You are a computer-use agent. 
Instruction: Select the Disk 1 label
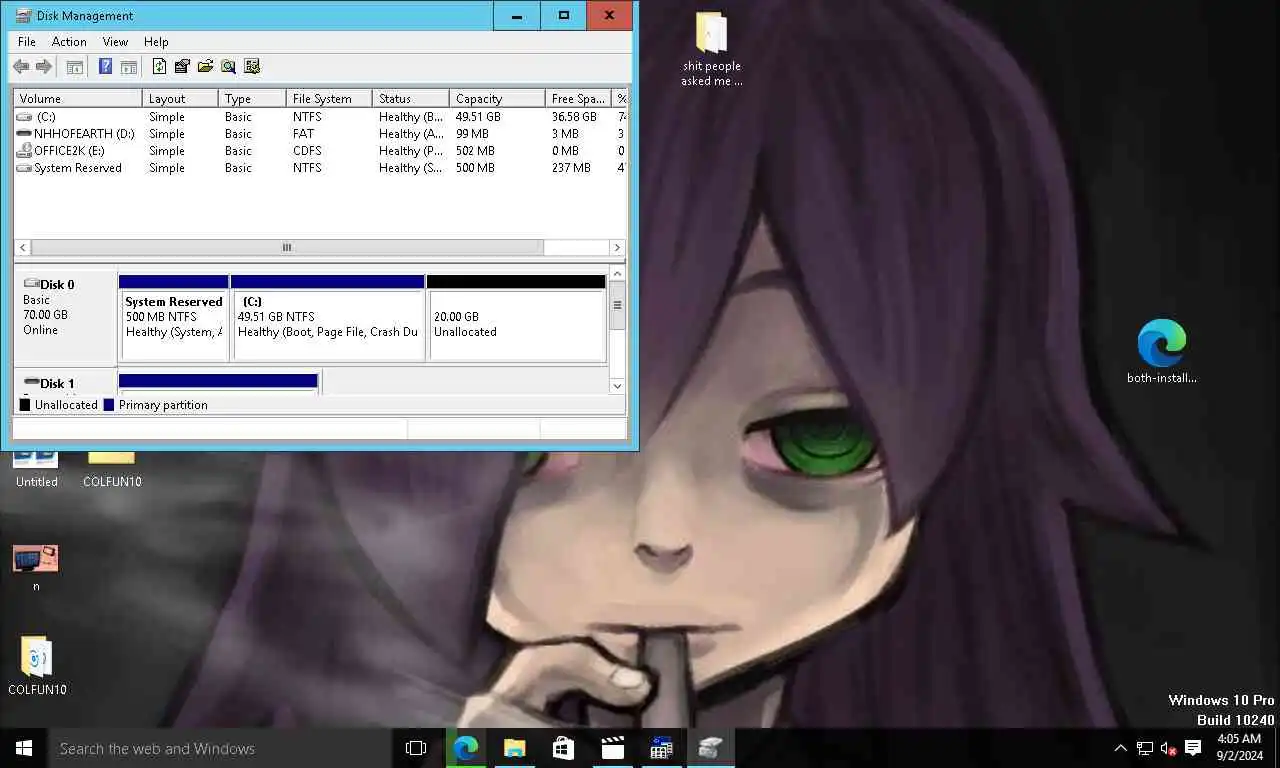tap(57, 384)
